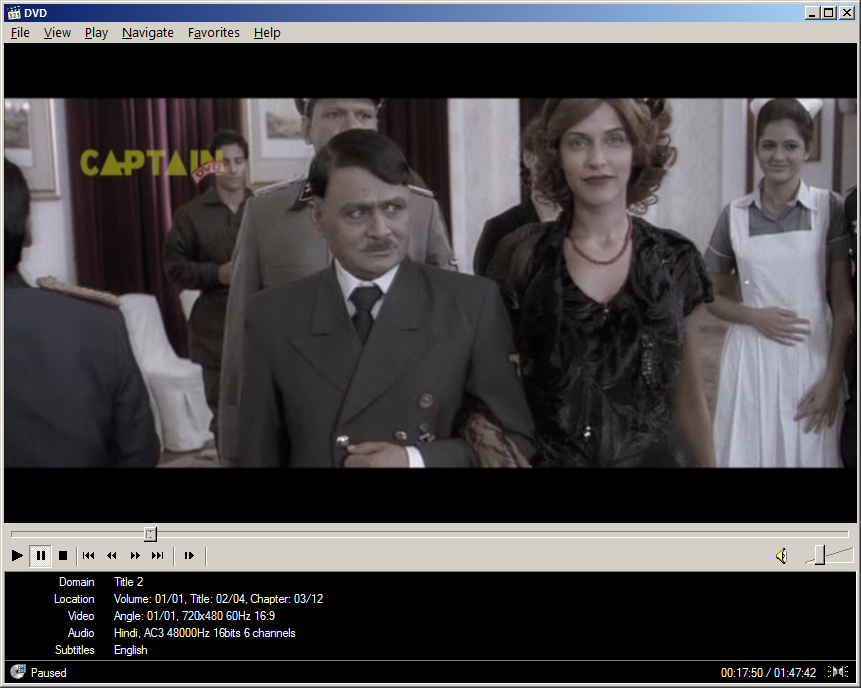Click the 'Subtitles' label

(75, 650)
